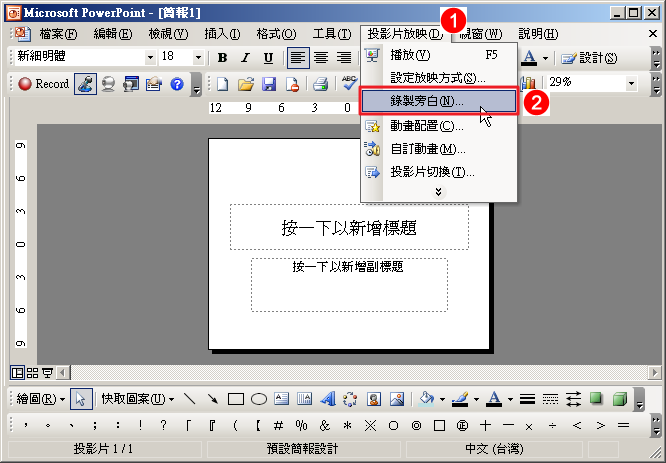Align text left
Image resolution: width=666 pixels, height=463 pixels.
click(298, 58)
